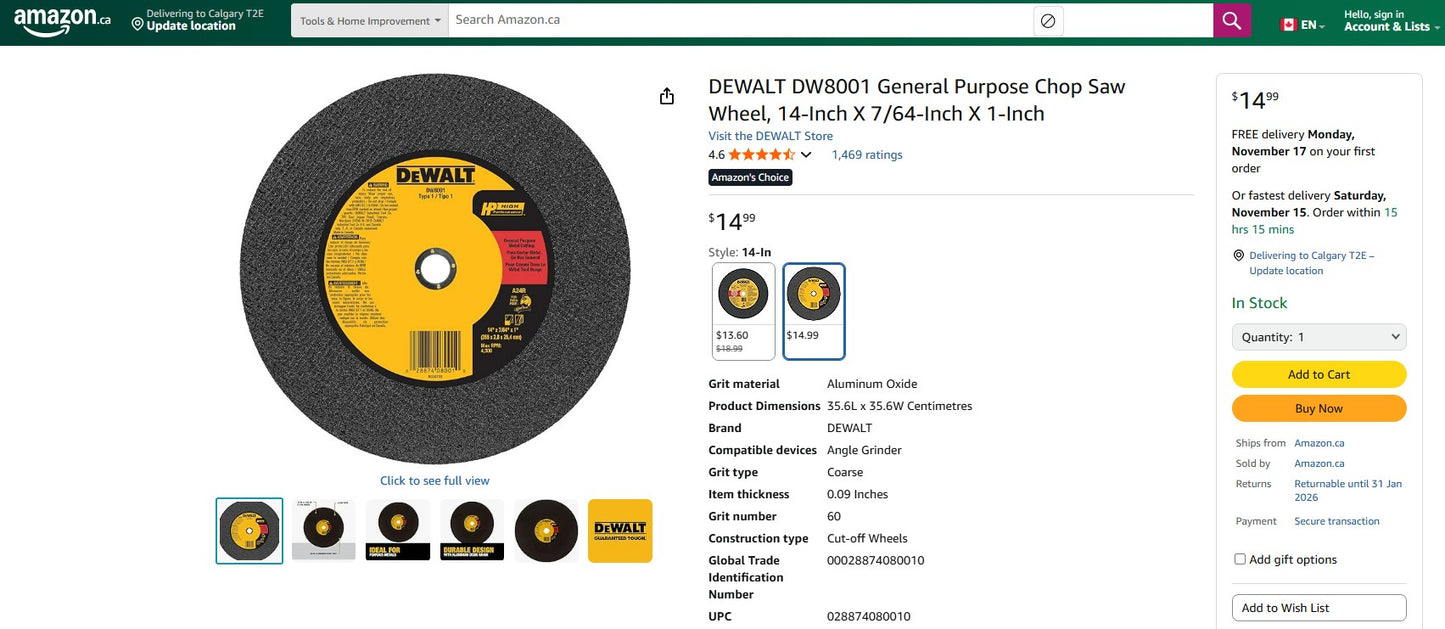Viewport: 1445px width, 629px height.
Task: Select the yellow DEWALT Guaranteed Tough thumbnail
Action: (619, 530)
